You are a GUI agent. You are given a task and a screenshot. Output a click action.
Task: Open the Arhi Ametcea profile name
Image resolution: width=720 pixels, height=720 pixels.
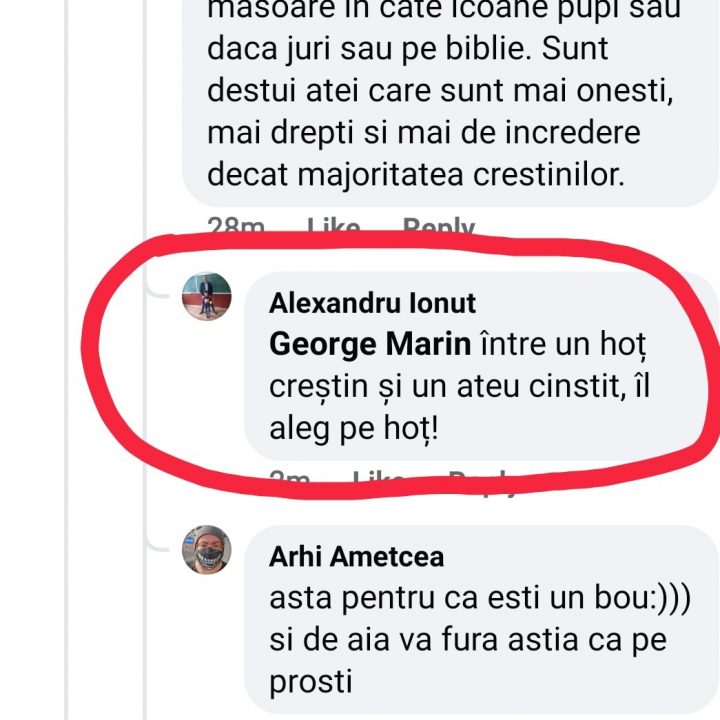tap(356, 557)
